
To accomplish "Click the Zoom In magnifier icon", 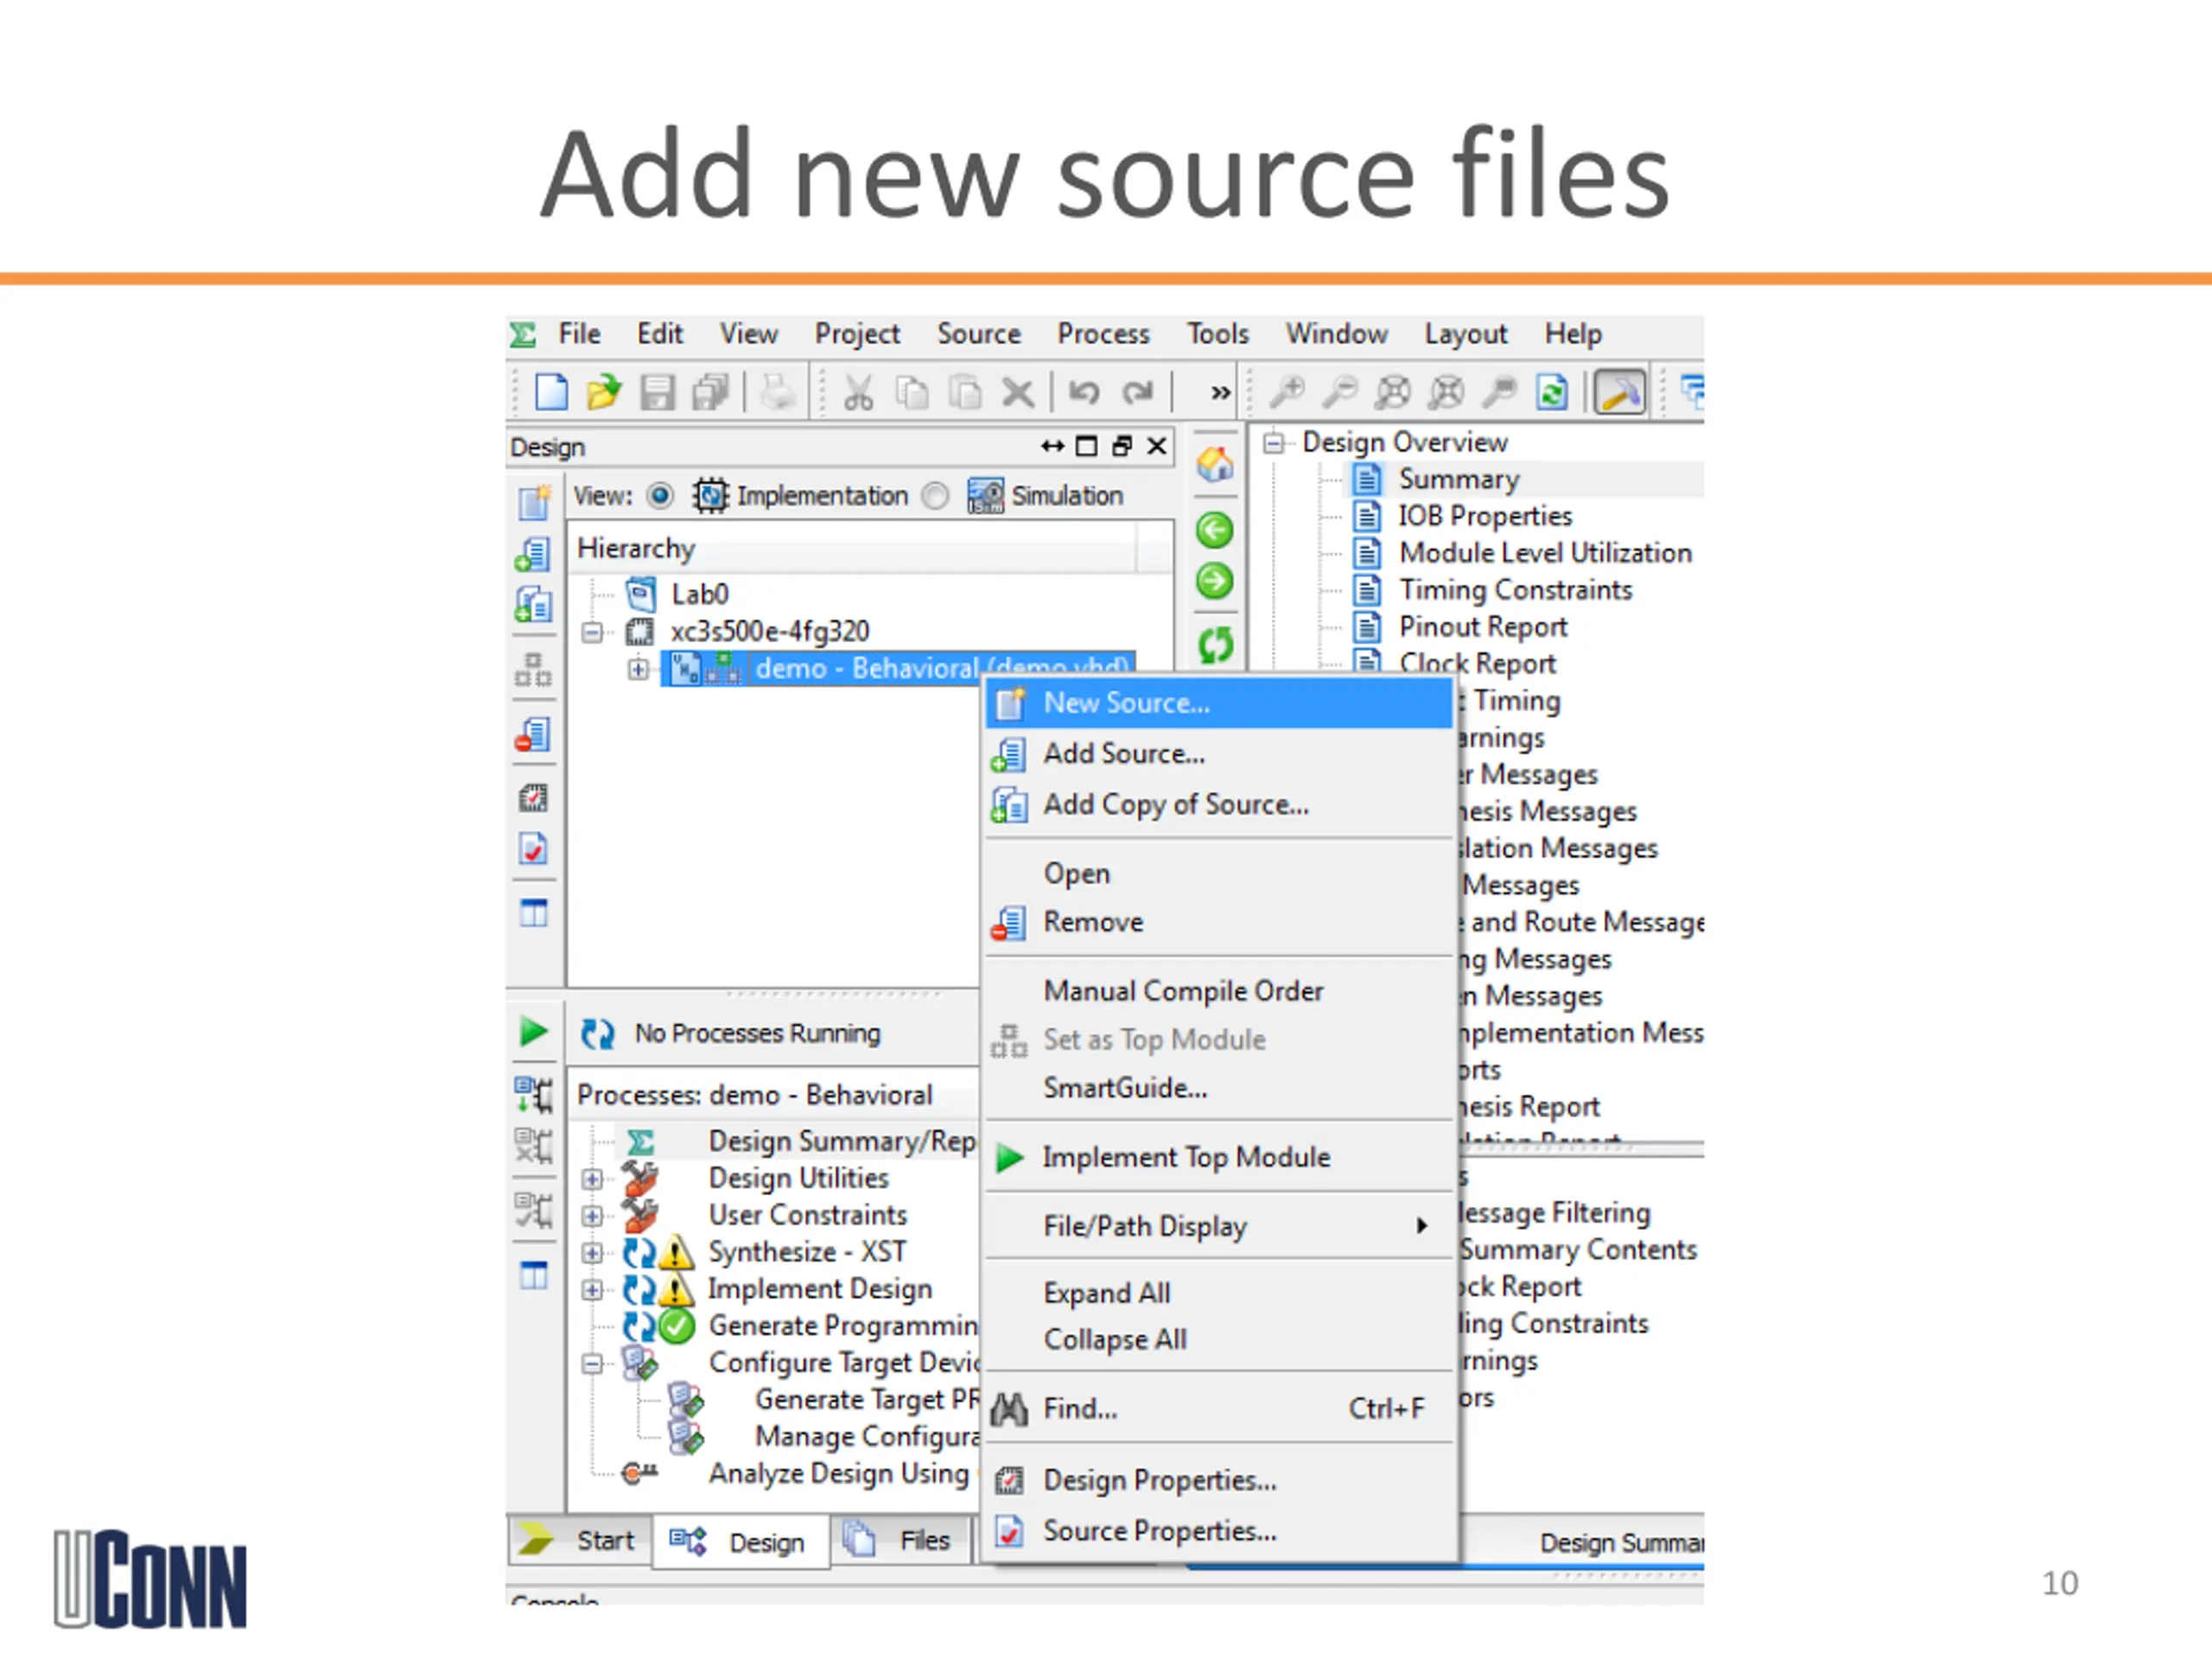I will point(1287,392).
